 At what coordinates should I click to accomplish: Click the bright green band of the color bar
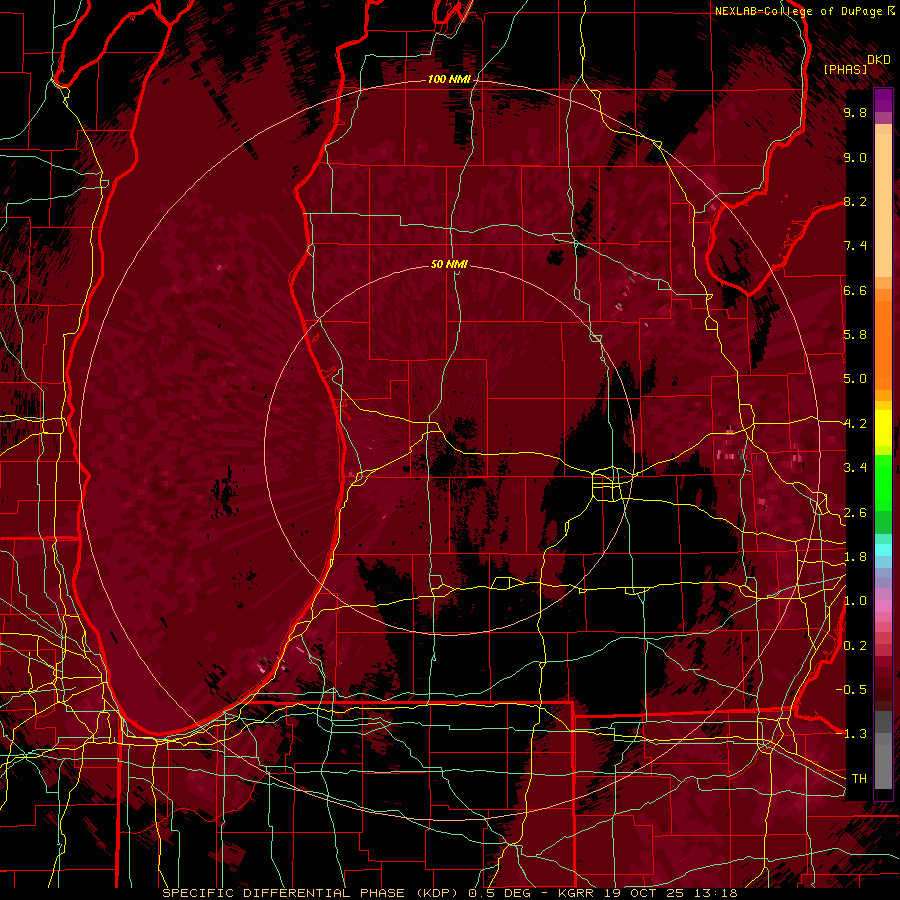coord(883,485)
